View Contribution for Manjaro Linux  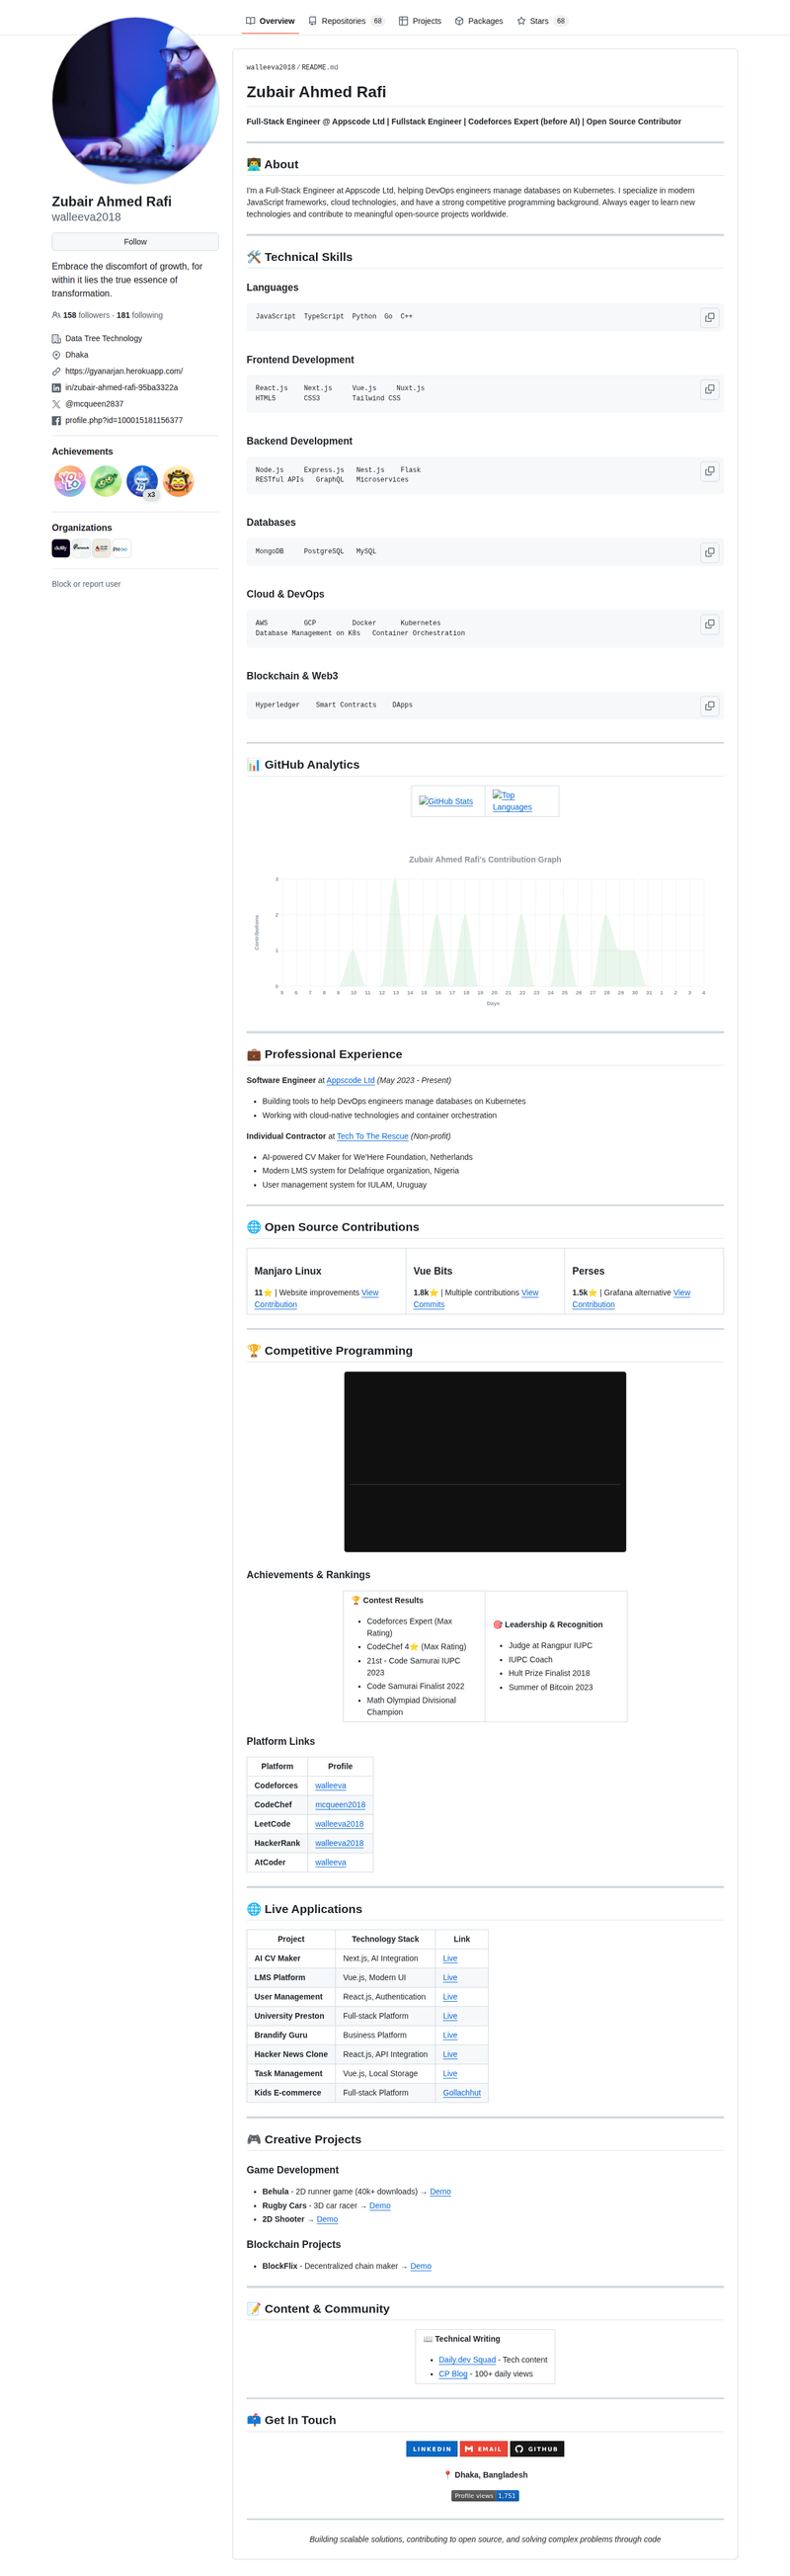click(x=316, y=1298)
